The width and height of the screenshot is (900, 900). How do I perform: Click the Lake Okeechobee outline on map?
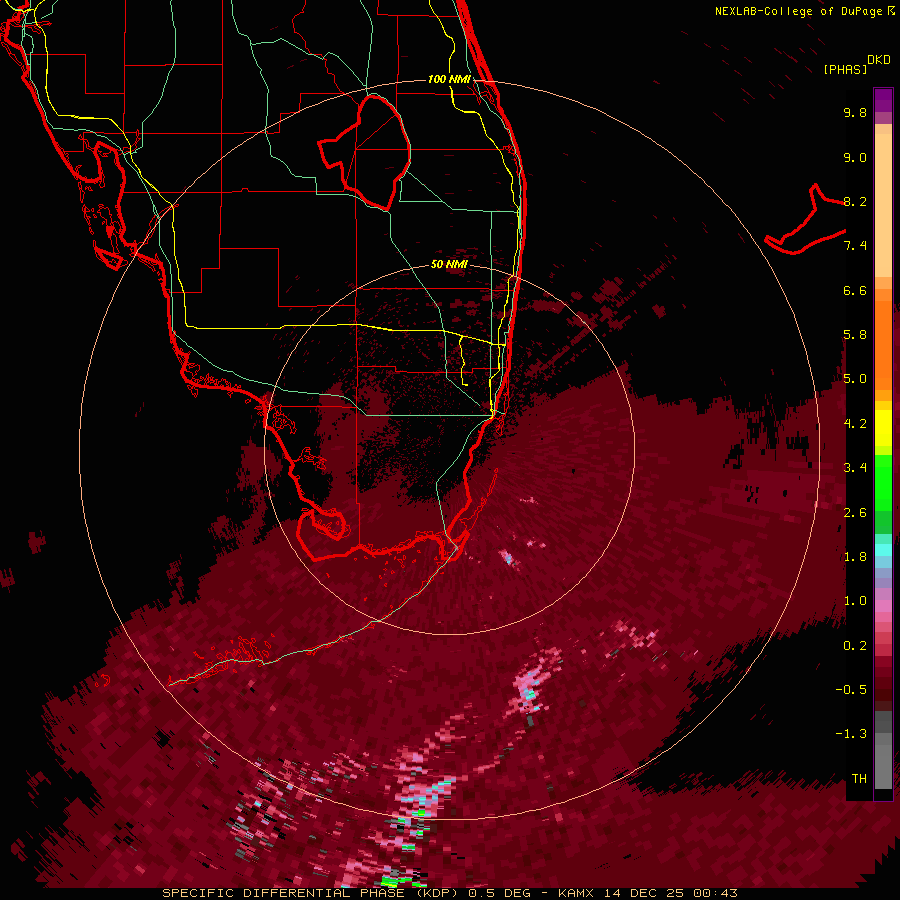(x=364, y=152)
